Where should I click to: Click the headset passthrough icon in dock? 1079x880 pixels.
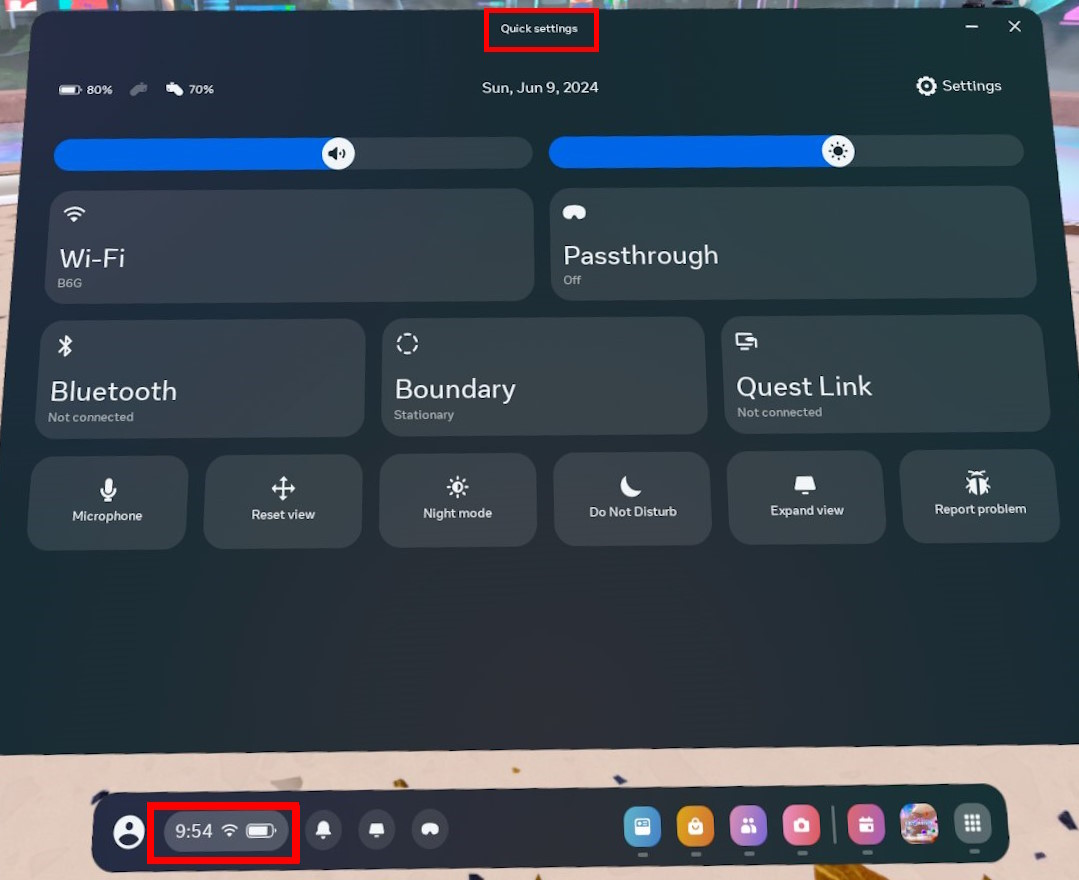(x=430, y=829)
